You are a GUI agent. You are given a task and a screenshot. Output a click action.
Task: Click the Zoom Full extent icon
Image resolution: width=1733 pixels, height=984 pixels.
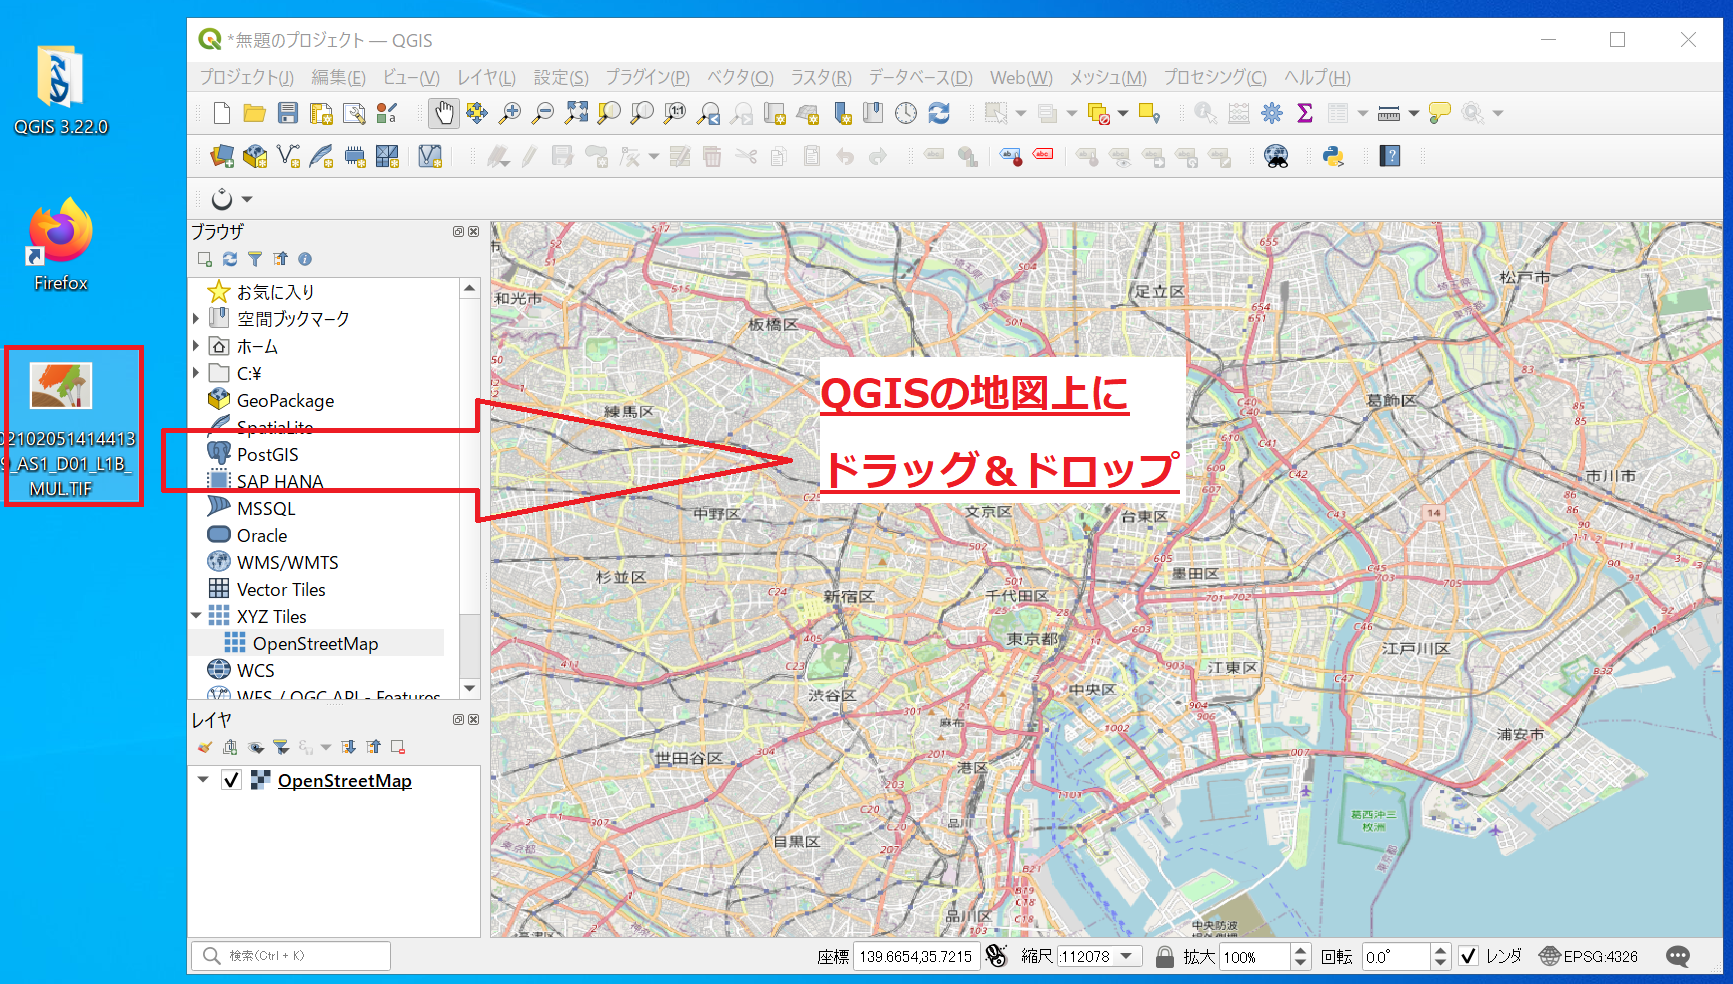(576, 113)
